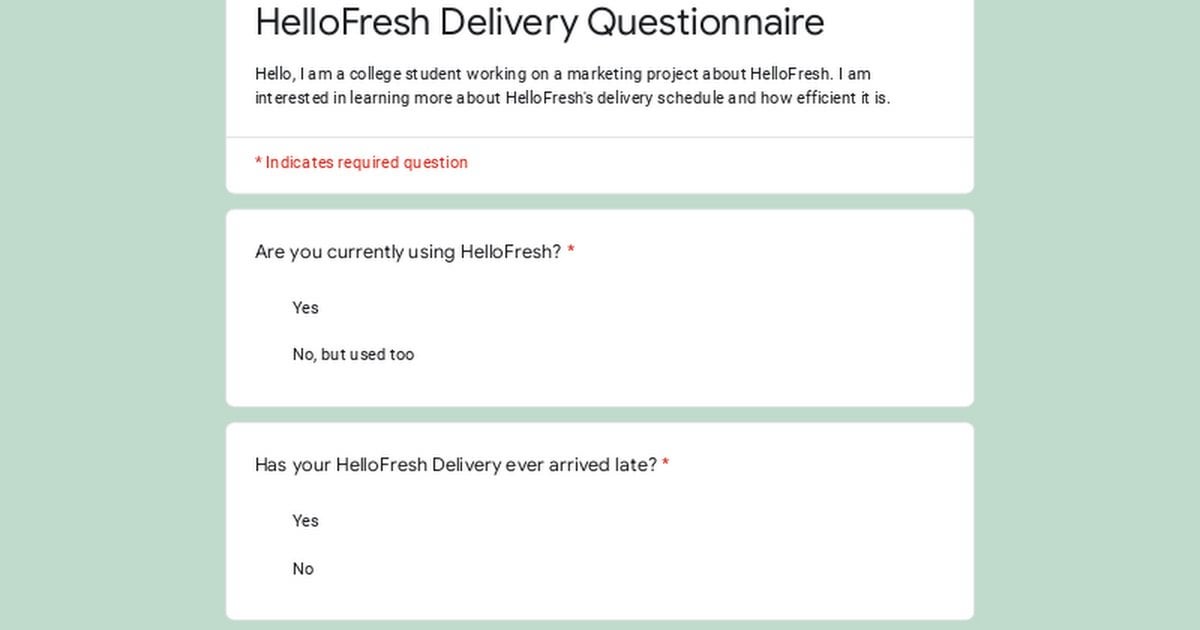Click the word "Questionnaire" in the title
Viewport: 1200px width, 630px height.
(705, 22)
